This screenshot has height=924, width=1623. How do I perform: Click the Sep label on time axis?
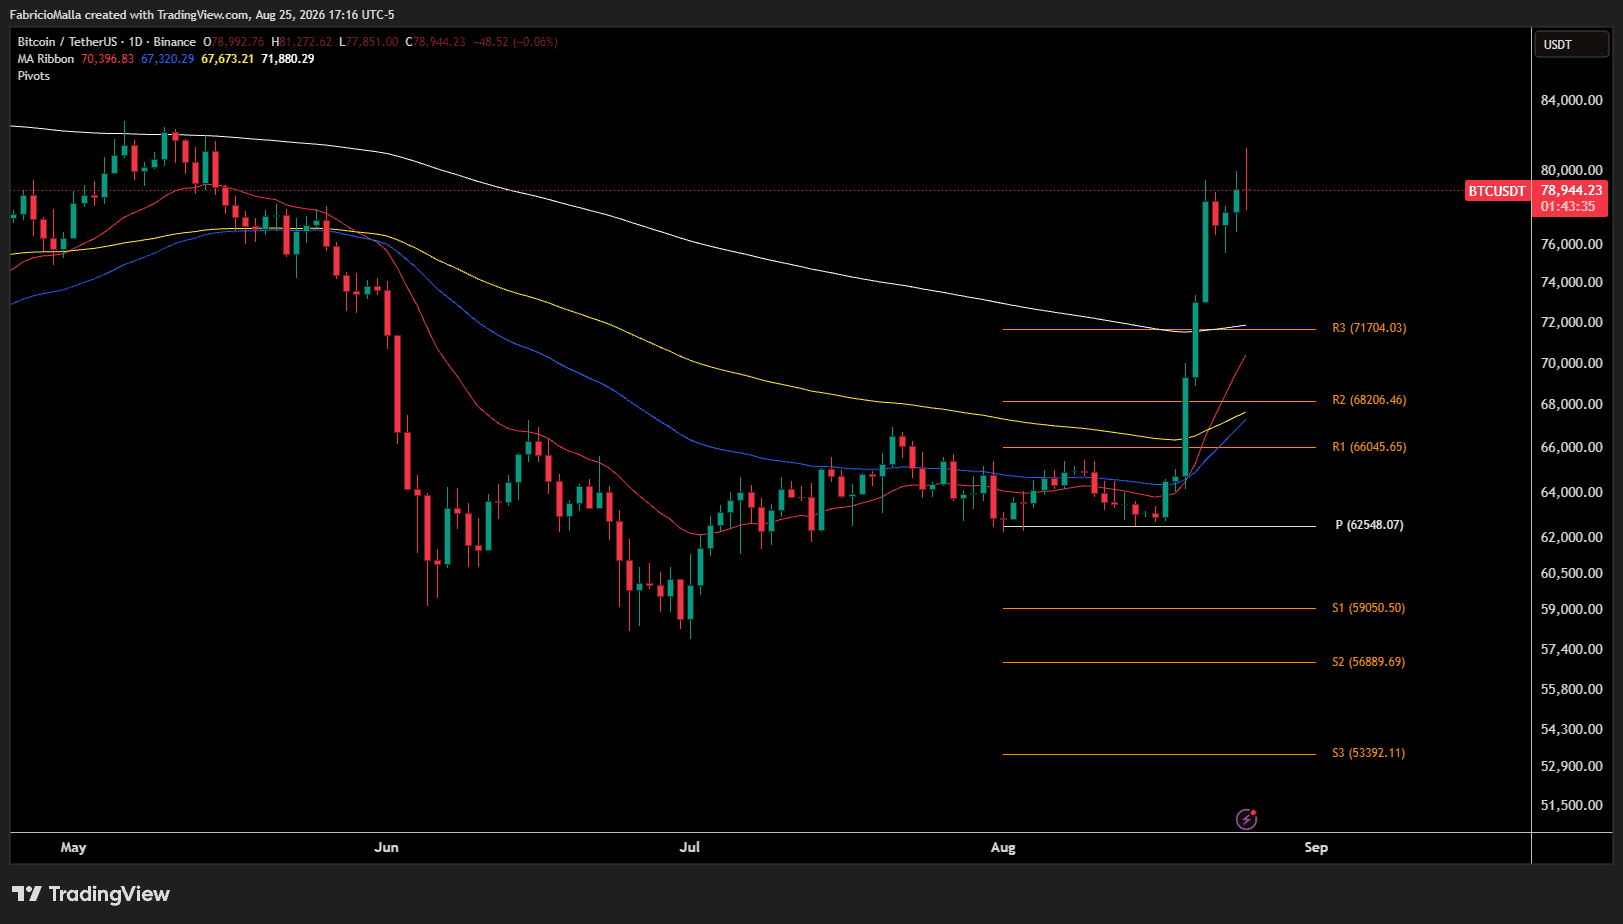pyautogui.click(x=1316, y=848)
